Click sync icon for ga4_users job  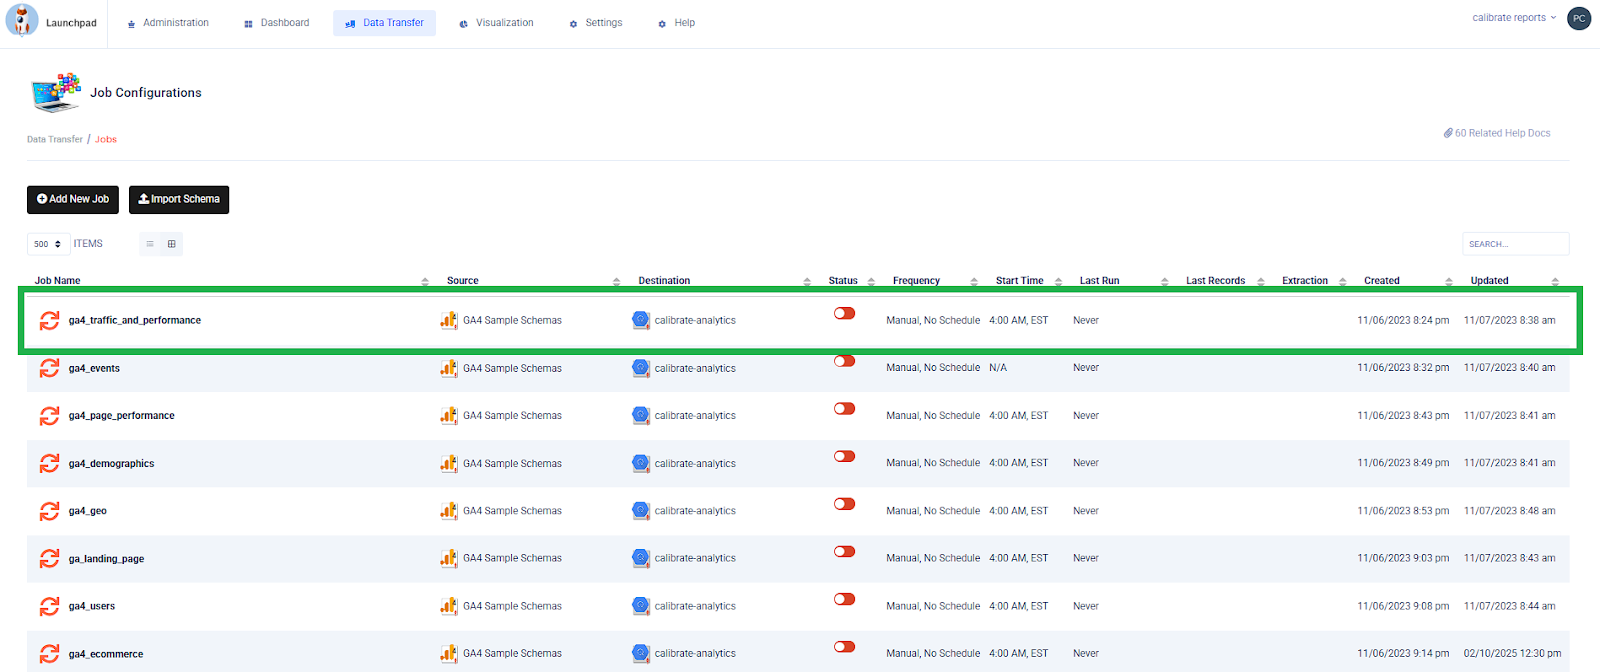pyautogui.click(x=49, y=606)
